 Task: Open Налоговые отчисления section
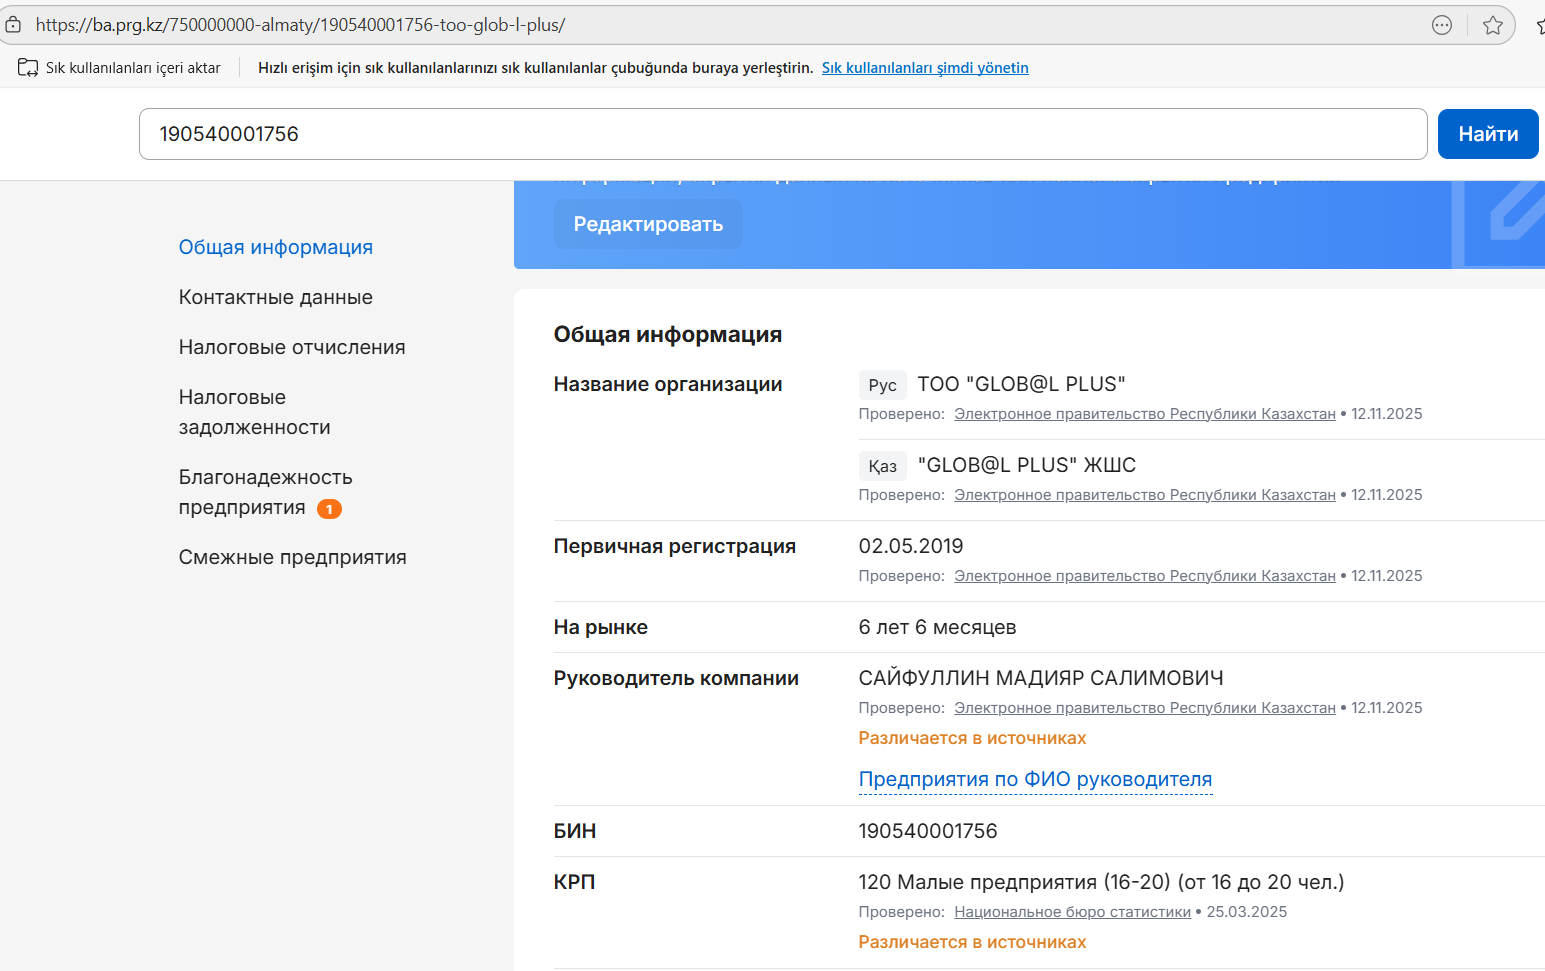(291, 347)
